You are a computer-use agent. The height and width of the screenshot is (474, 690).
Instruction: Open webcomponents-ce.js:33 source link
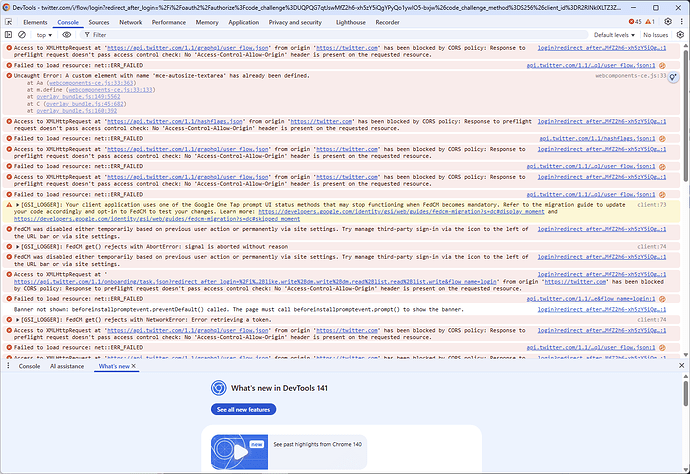[x=626, y=74]
